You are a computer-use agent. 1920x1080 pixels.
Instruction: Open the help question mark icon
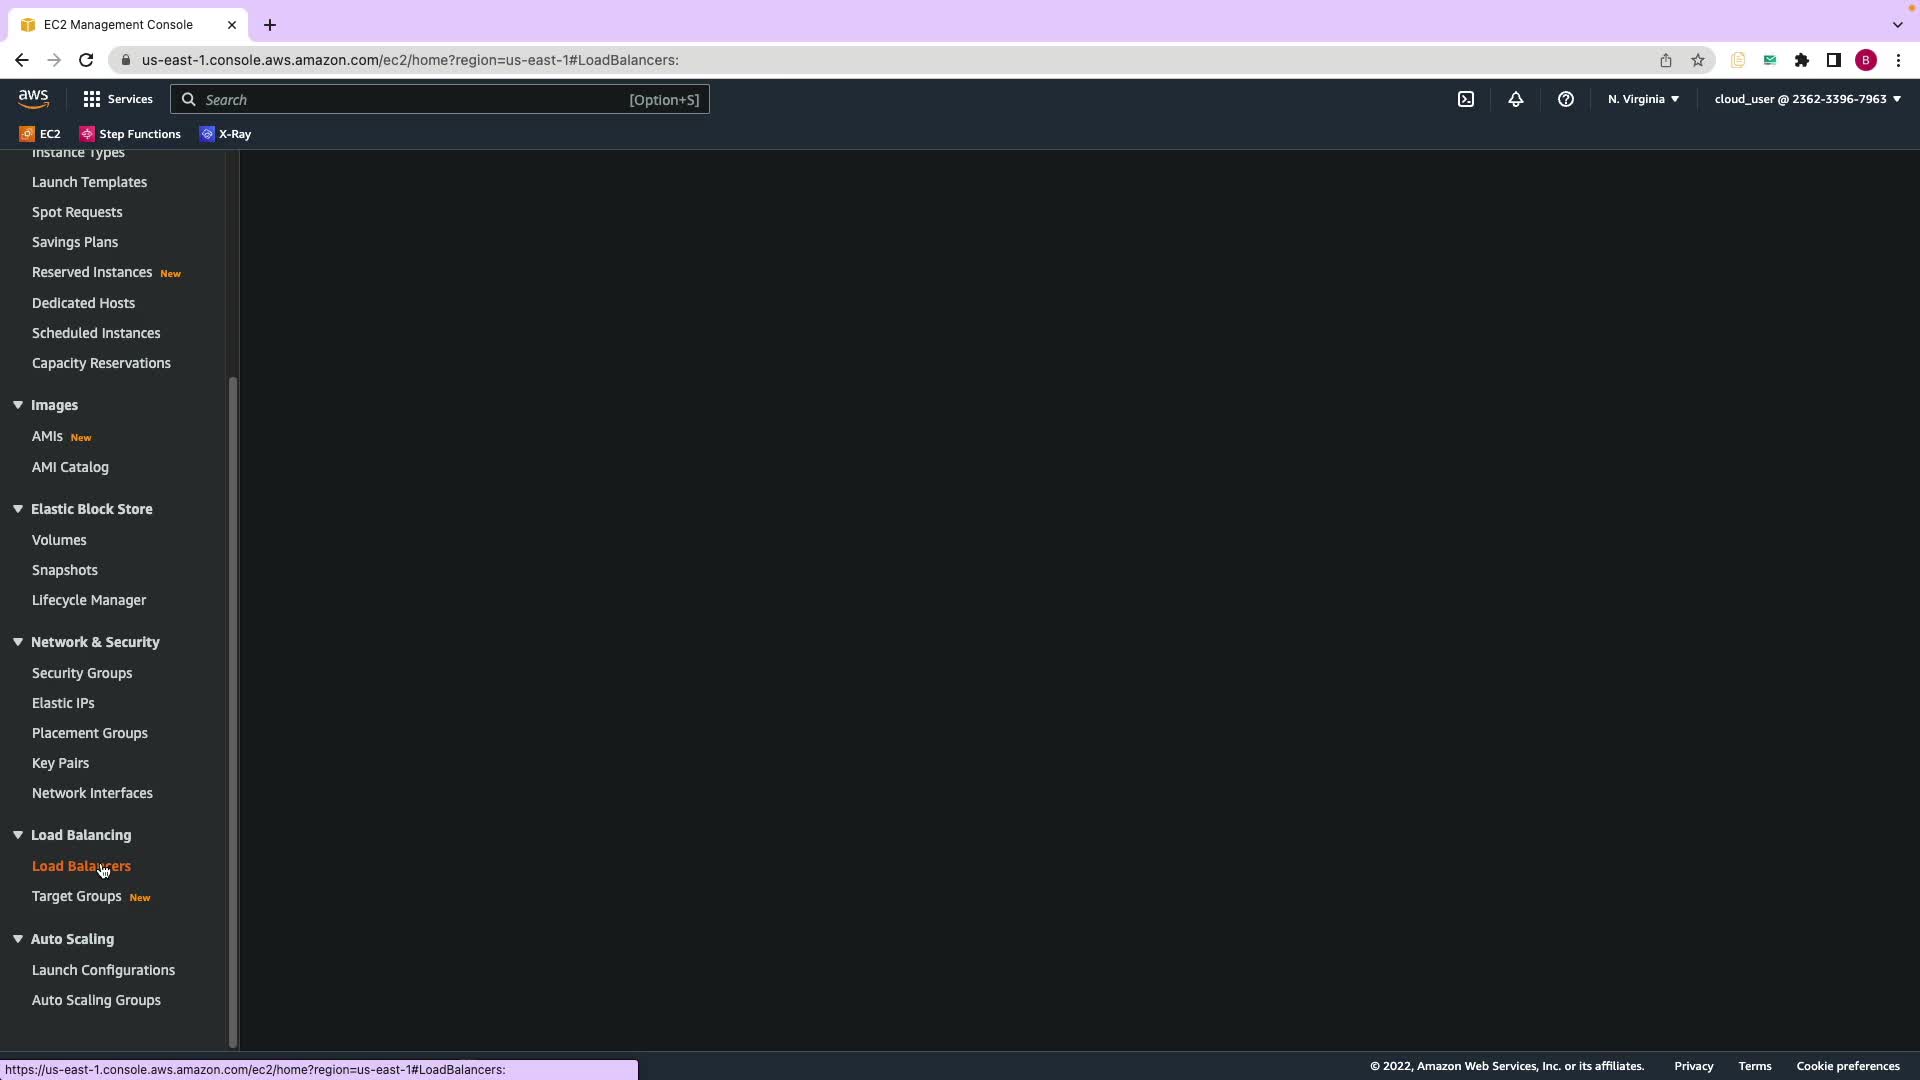pyautogui.click(x=1566, y=99)
